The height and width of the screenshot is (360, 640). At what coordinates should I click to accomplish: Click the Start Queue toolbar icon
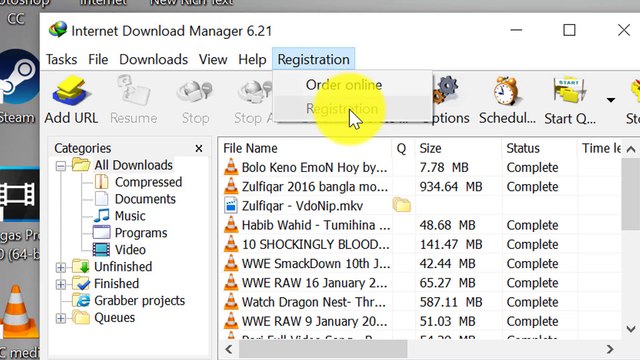pos(570,91)
